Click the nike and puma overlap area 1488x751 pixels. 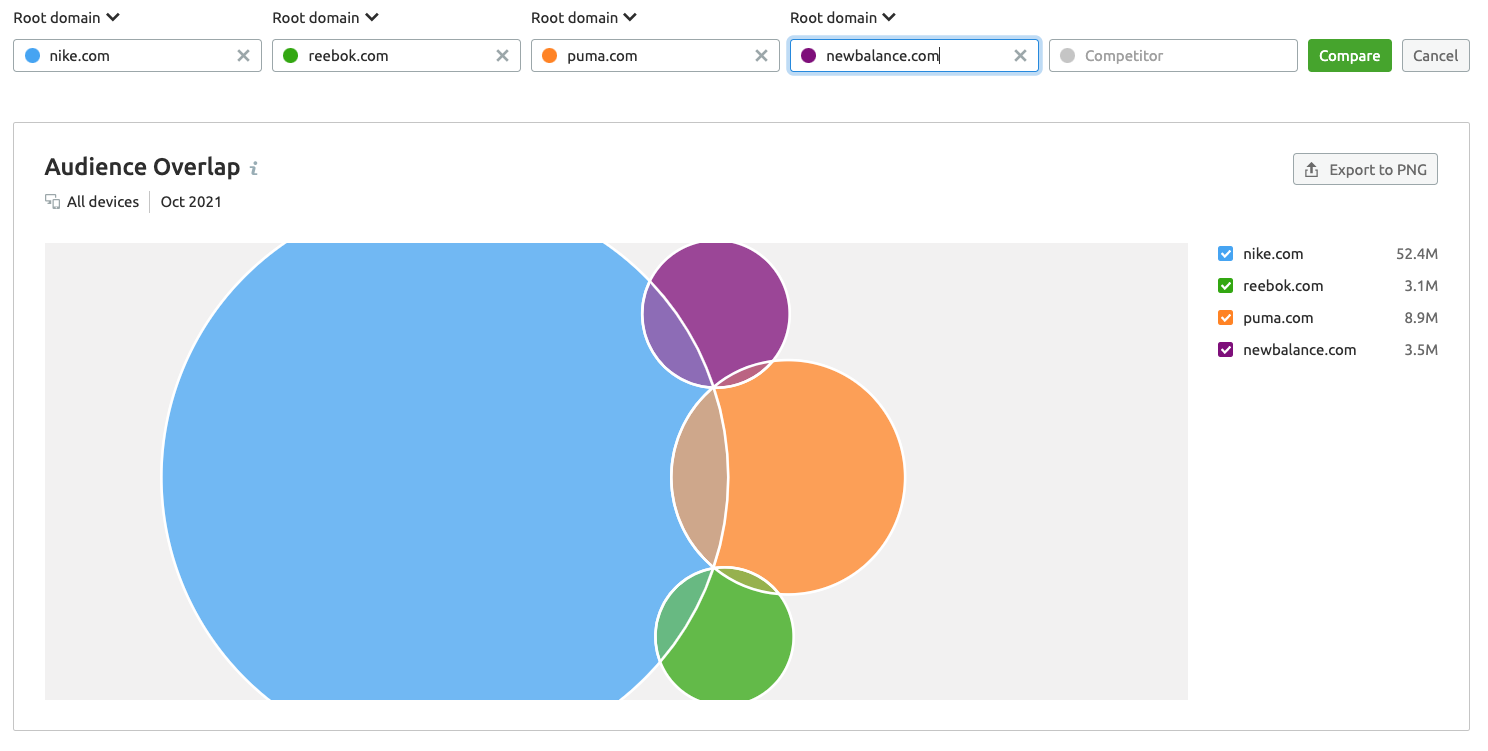[x=699, y=478]
